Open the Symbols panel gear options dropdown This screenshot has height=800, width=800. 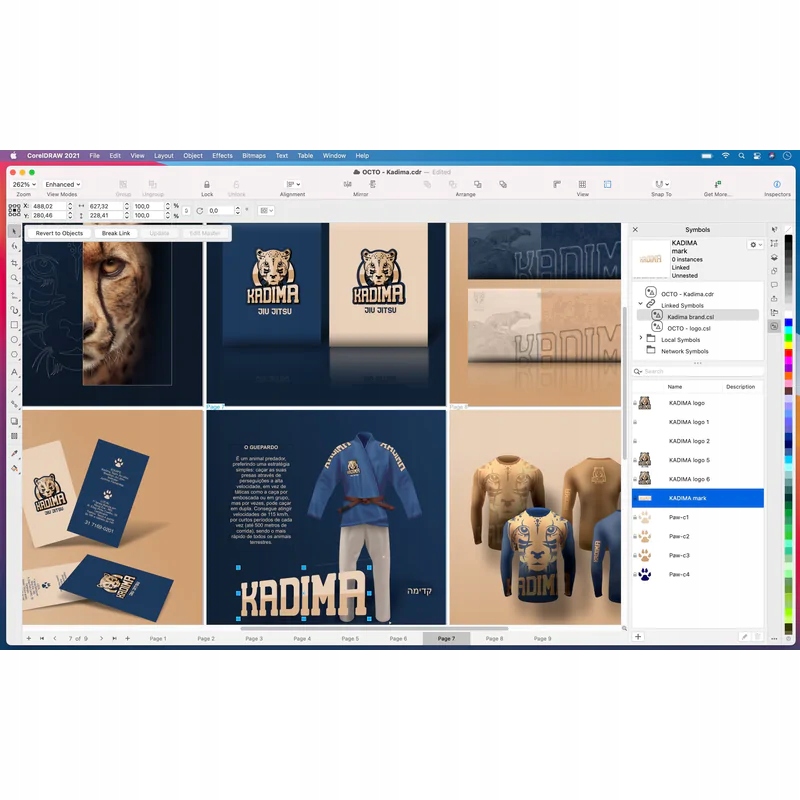(756, 245)
